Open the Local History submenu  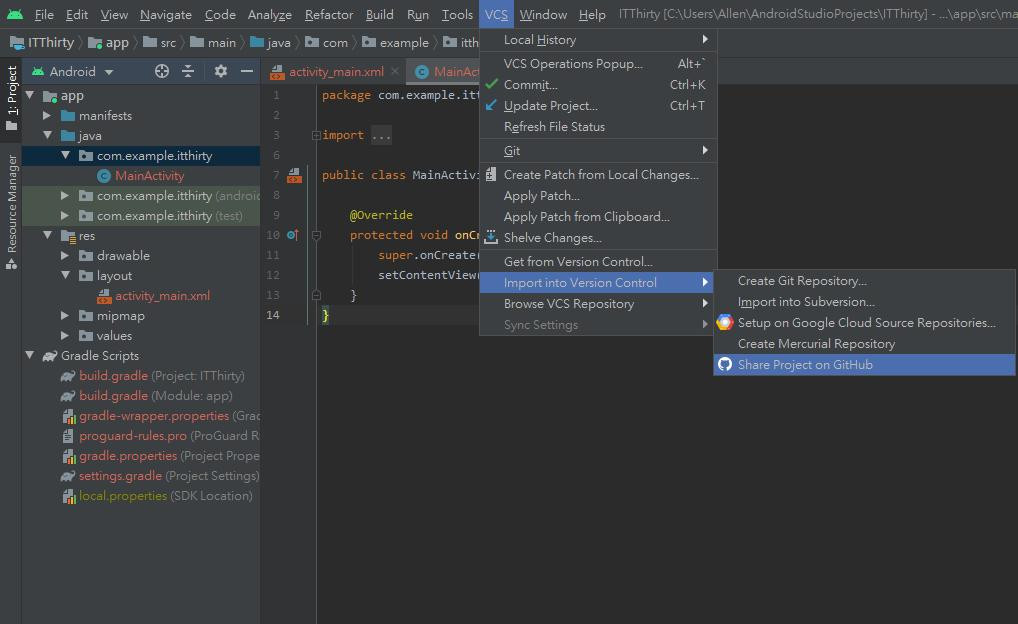click(598, 40)
